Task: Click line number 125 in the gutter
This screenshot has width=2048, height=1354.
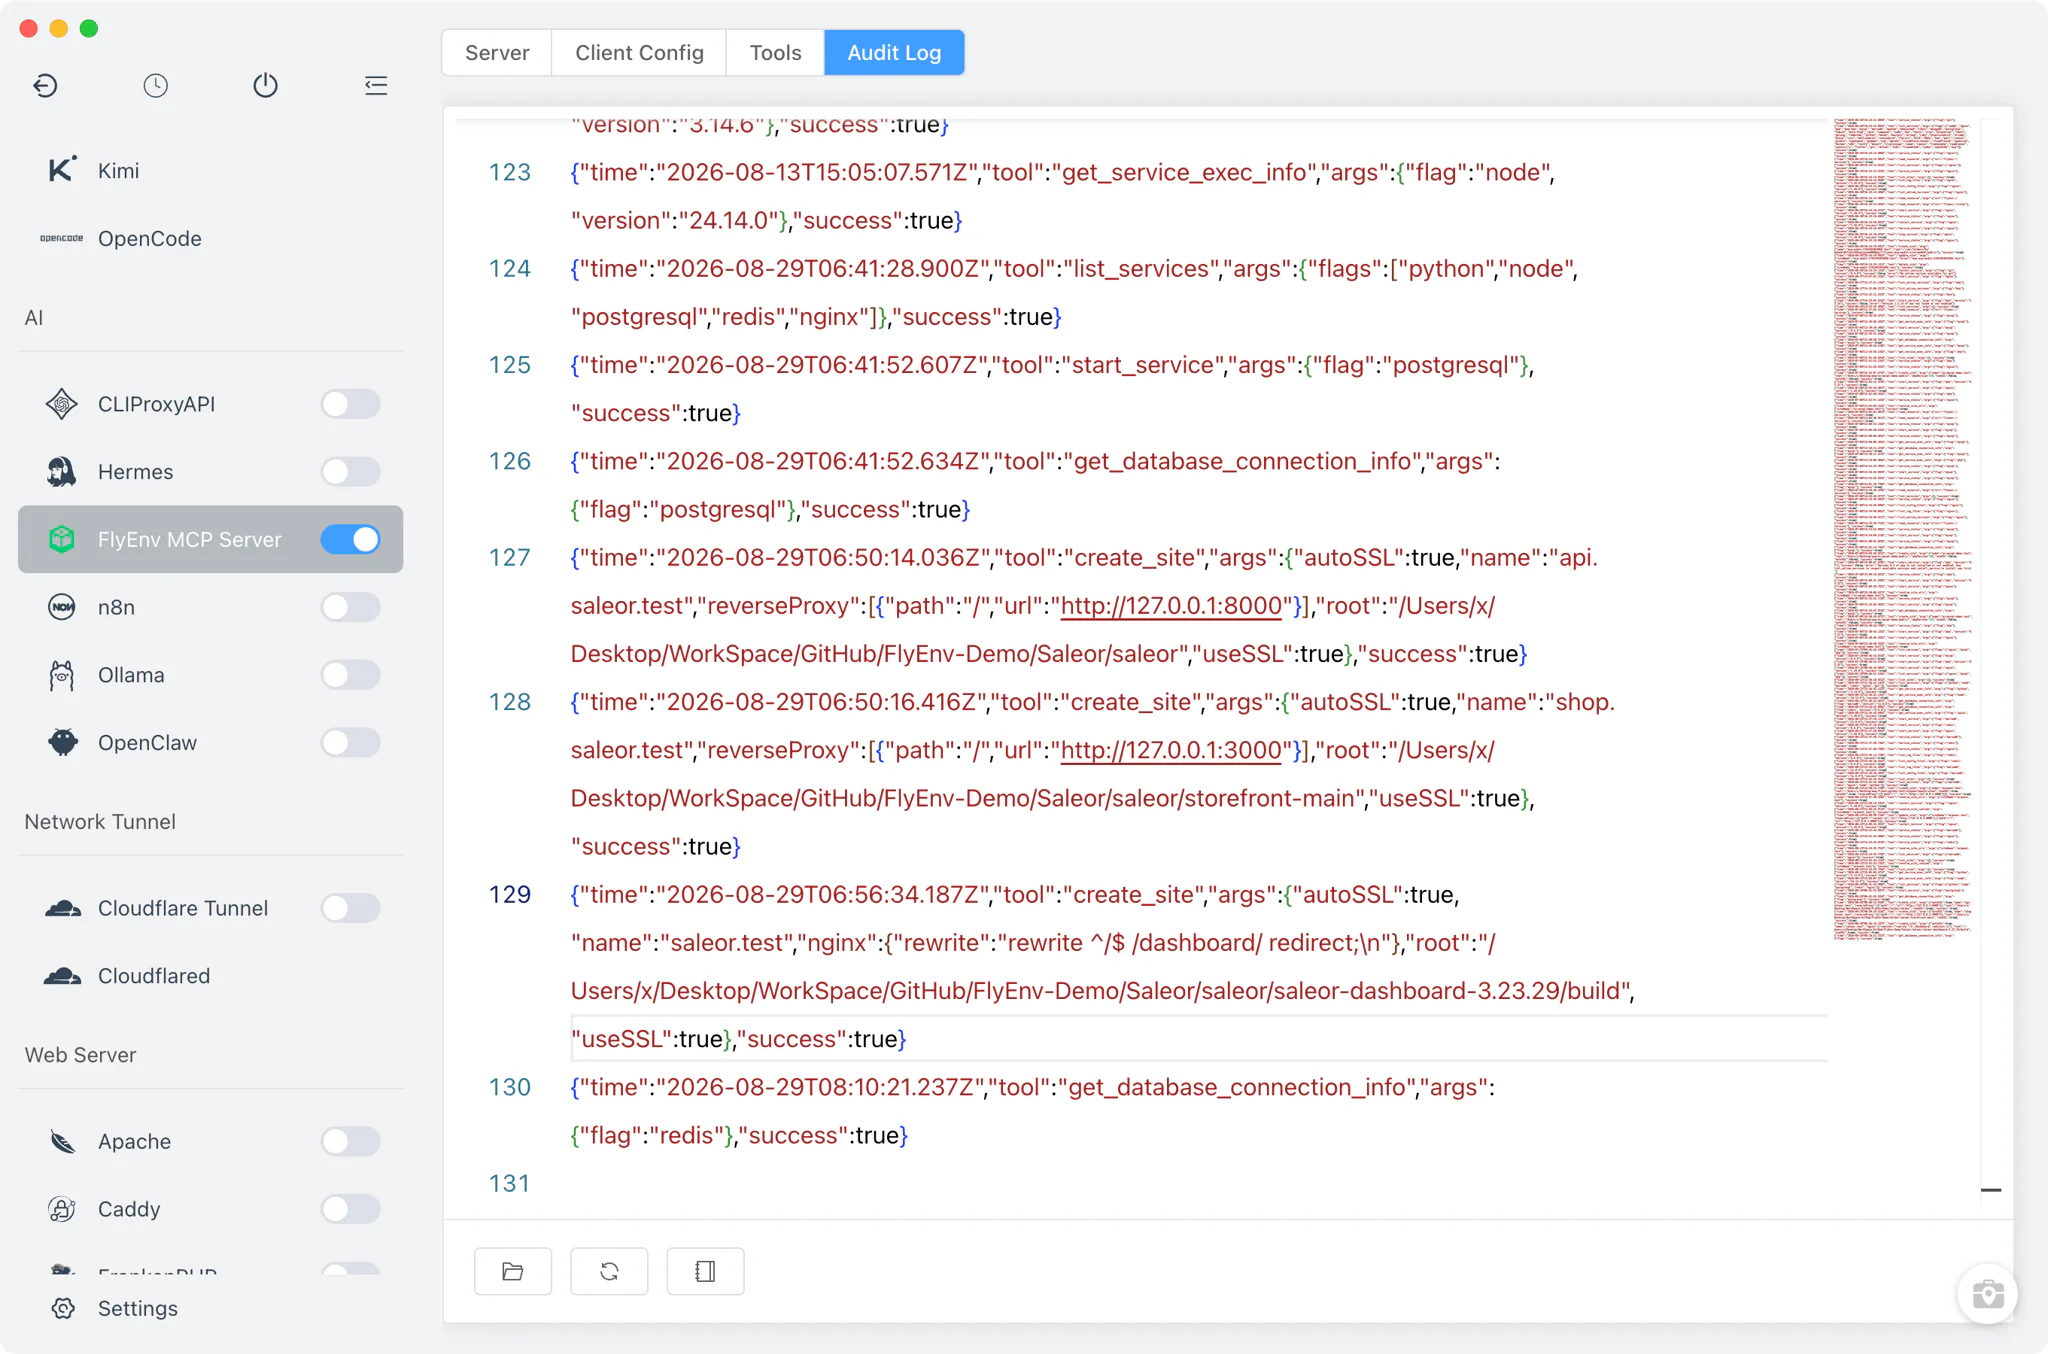Action: 510,365
